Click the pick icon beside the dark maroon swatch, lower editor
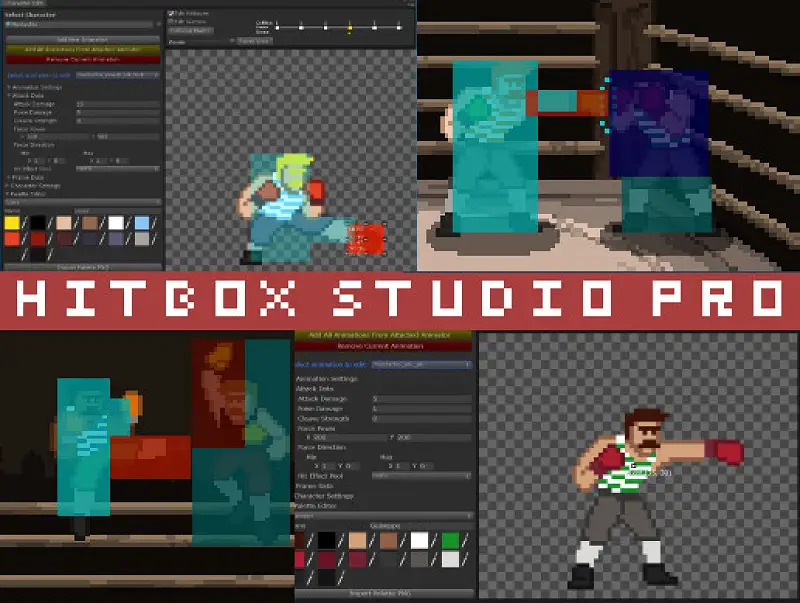 click(x=341, y=560)
